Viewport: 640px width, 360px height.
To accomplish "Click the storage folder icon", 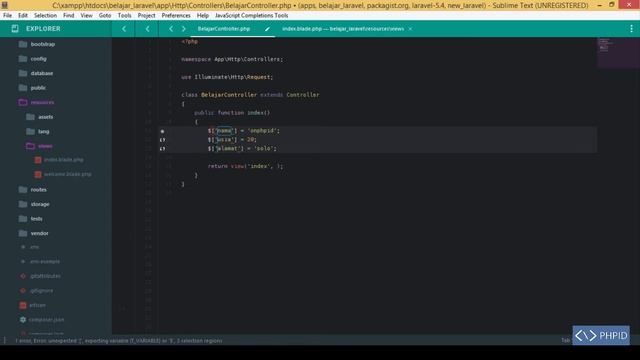I will [x=23, y=204].
